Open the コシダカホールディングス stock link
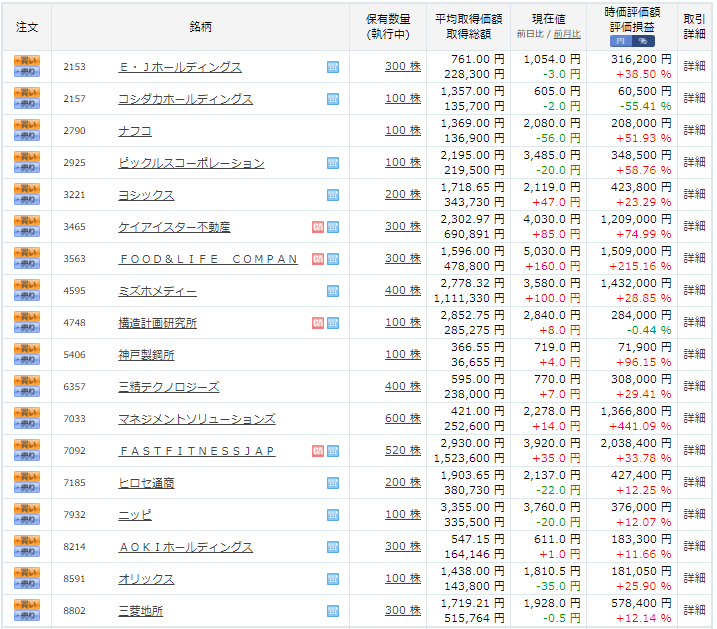This screenshot has height=629, width=717. (186, 99)
